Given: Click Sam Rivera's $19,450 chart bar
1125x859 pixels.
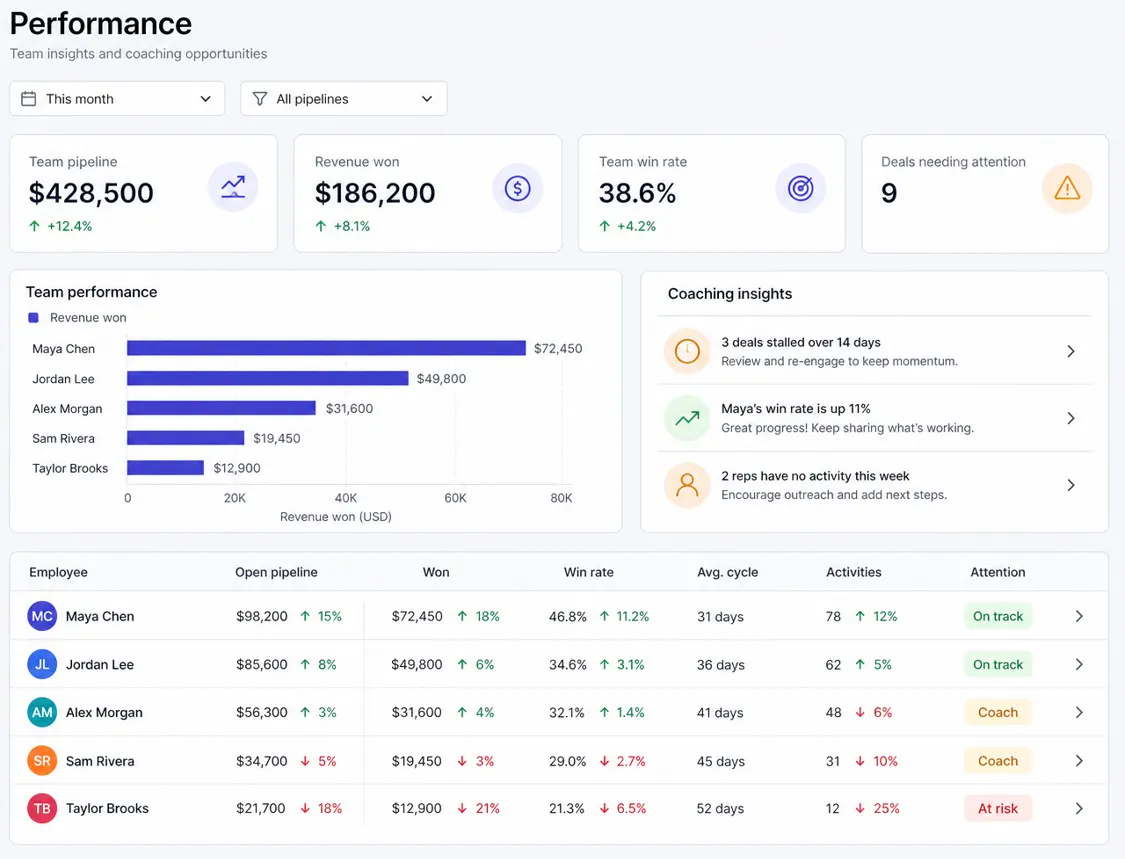Looking at the screenshot, I should [x=186, y=438].
